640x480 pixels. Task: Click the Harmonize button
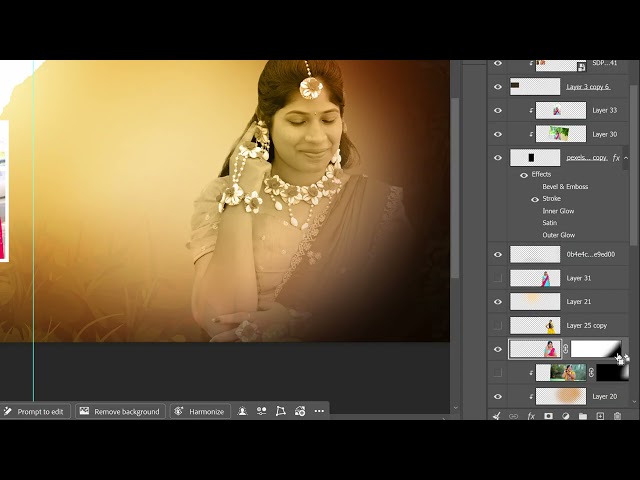coord(200,411)
